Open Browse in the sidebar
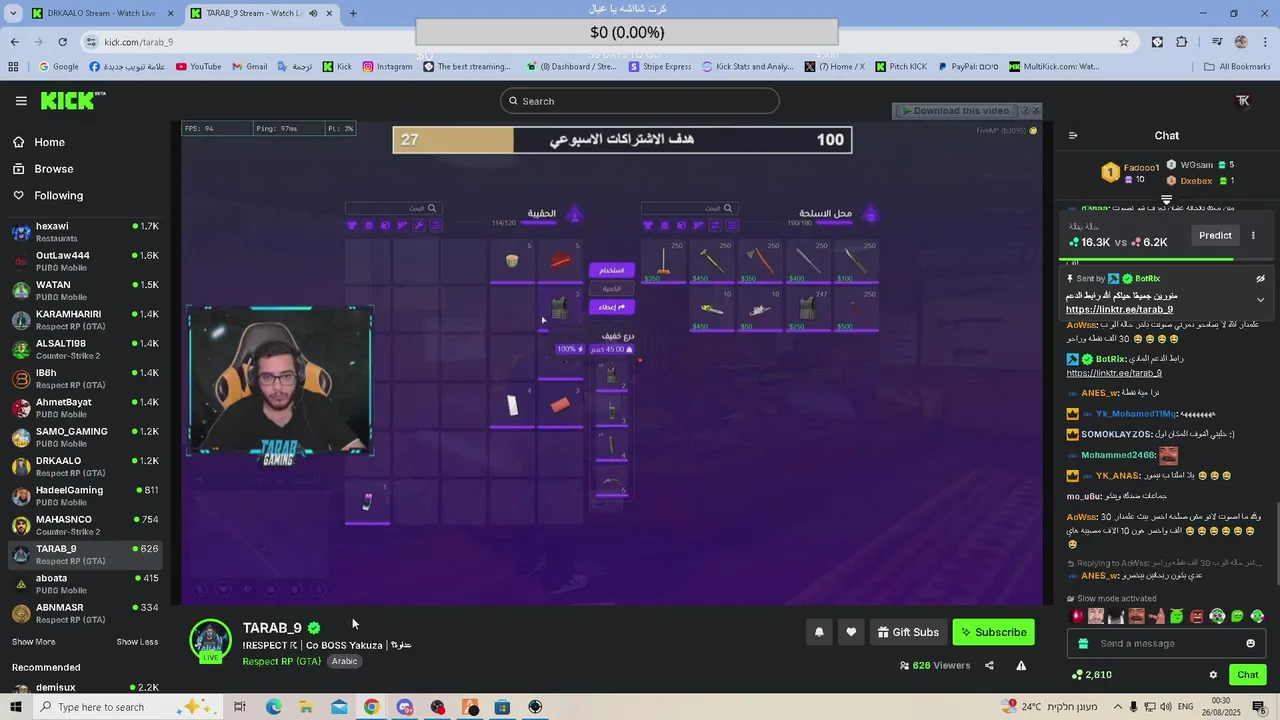Image resolution: width=1280 pixels, height=720 pixels. click(54, 169)
